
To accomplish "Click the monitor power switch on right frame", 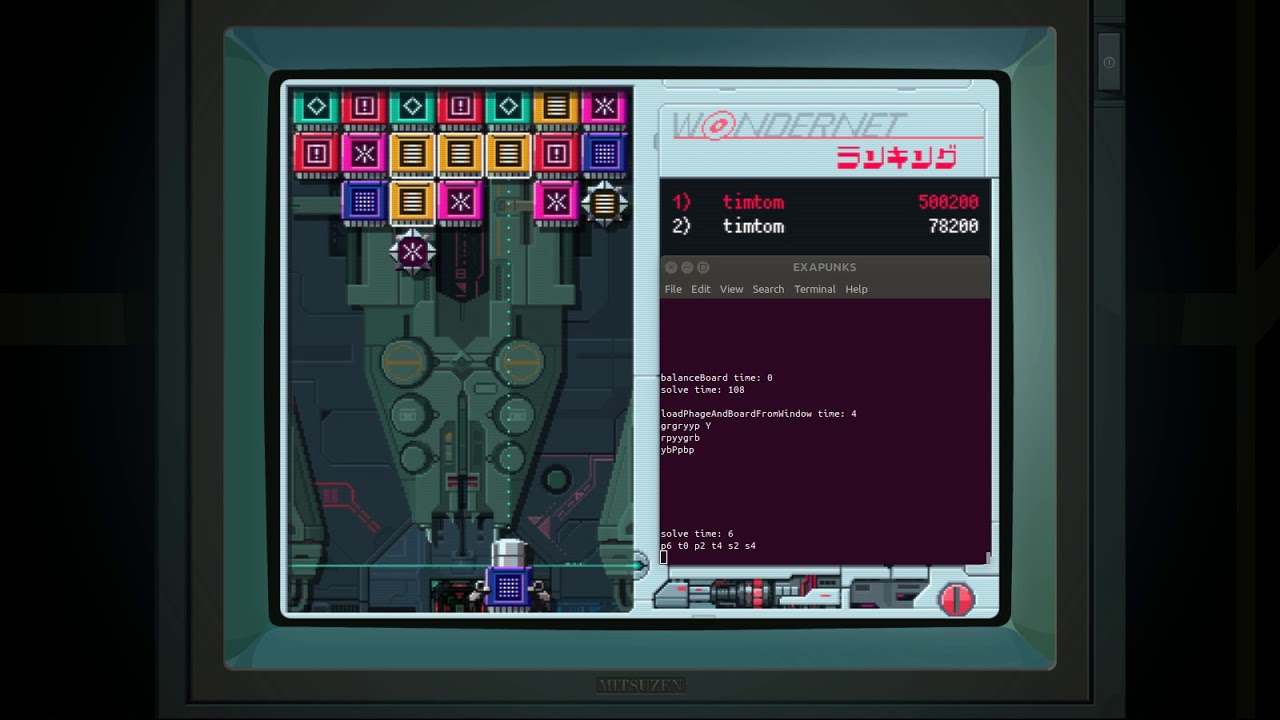I will 1108,62.
